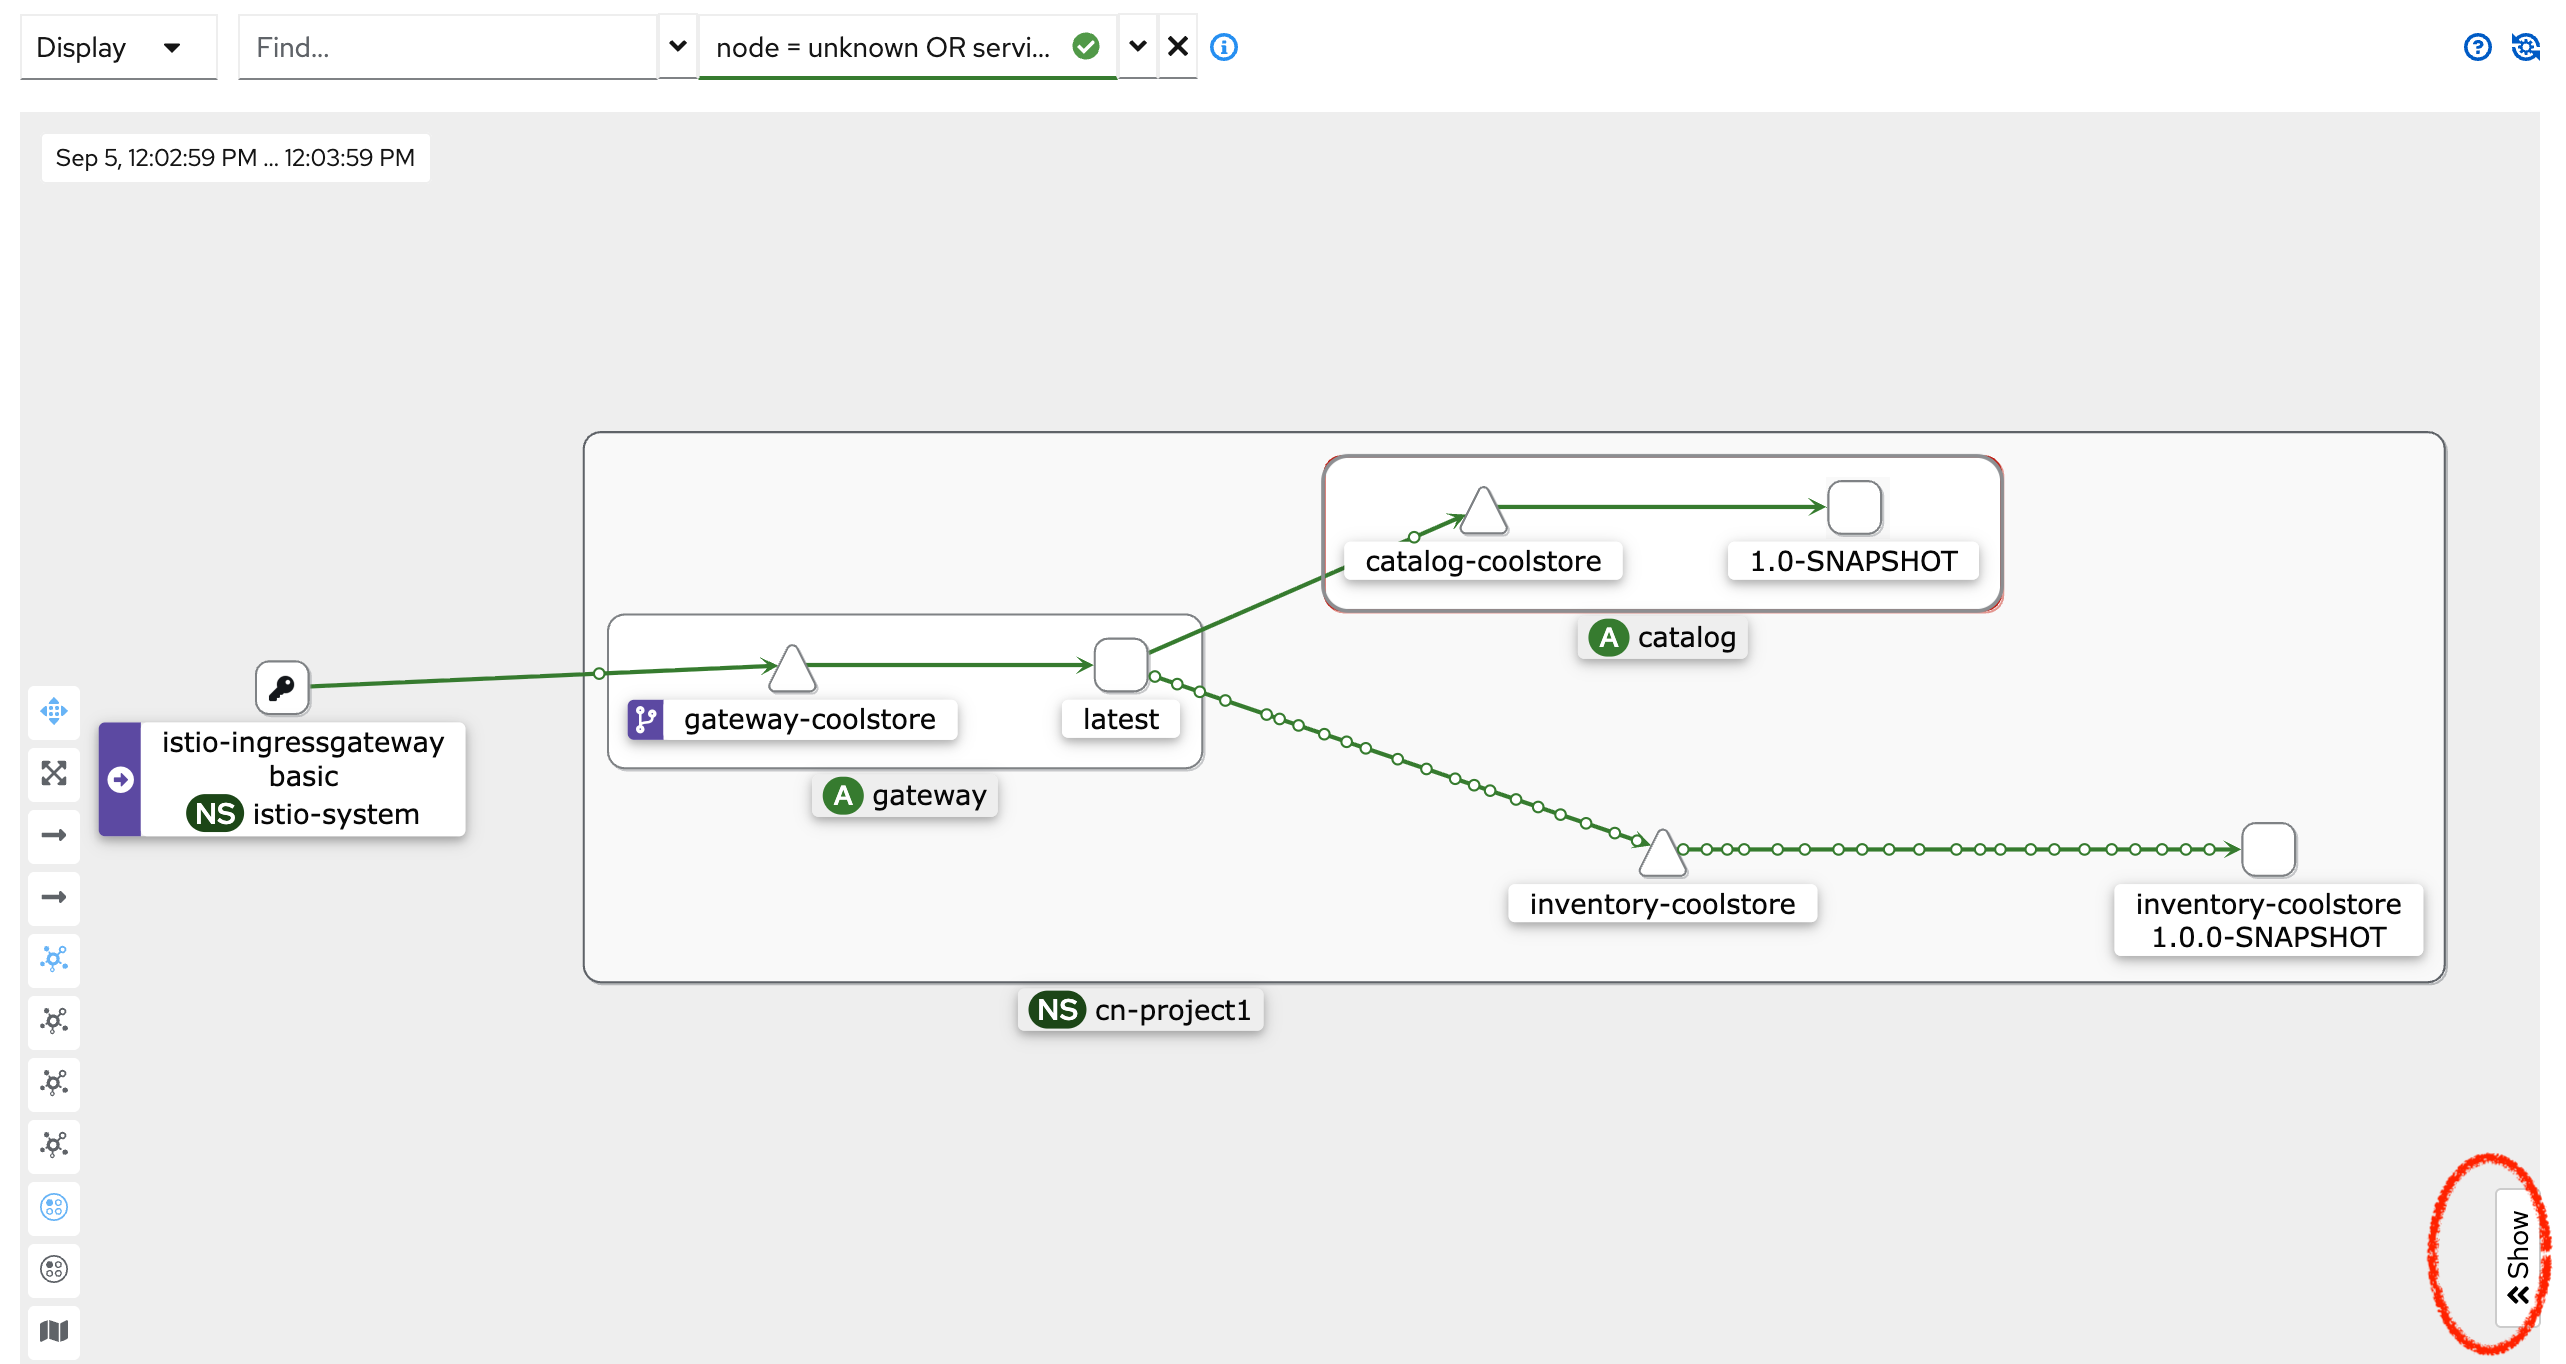This screenshot has width=2566, height=1364.
Task: Choose the gray namespace box layout icon
Action: pos(54,1269)
